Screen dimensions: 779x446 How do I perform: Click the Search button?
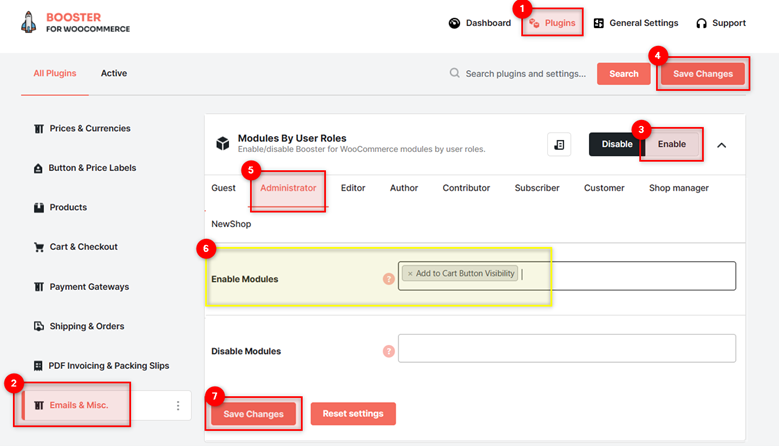pyautogui.click(x=623, y=74)
